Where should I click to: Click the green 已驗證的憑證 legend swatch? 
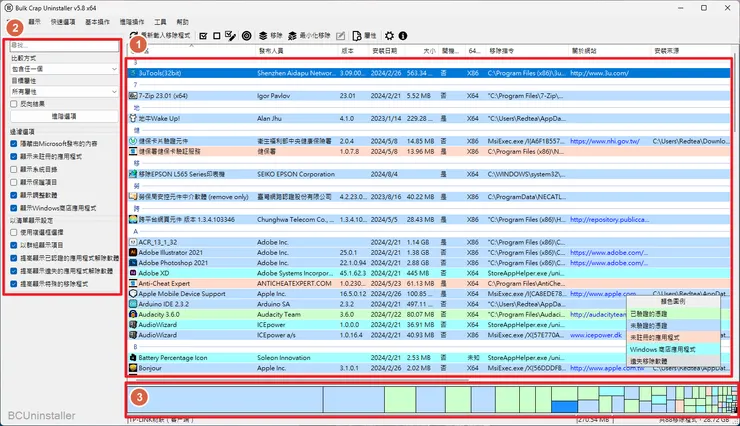pyautogui.click(x=673, y=314)
